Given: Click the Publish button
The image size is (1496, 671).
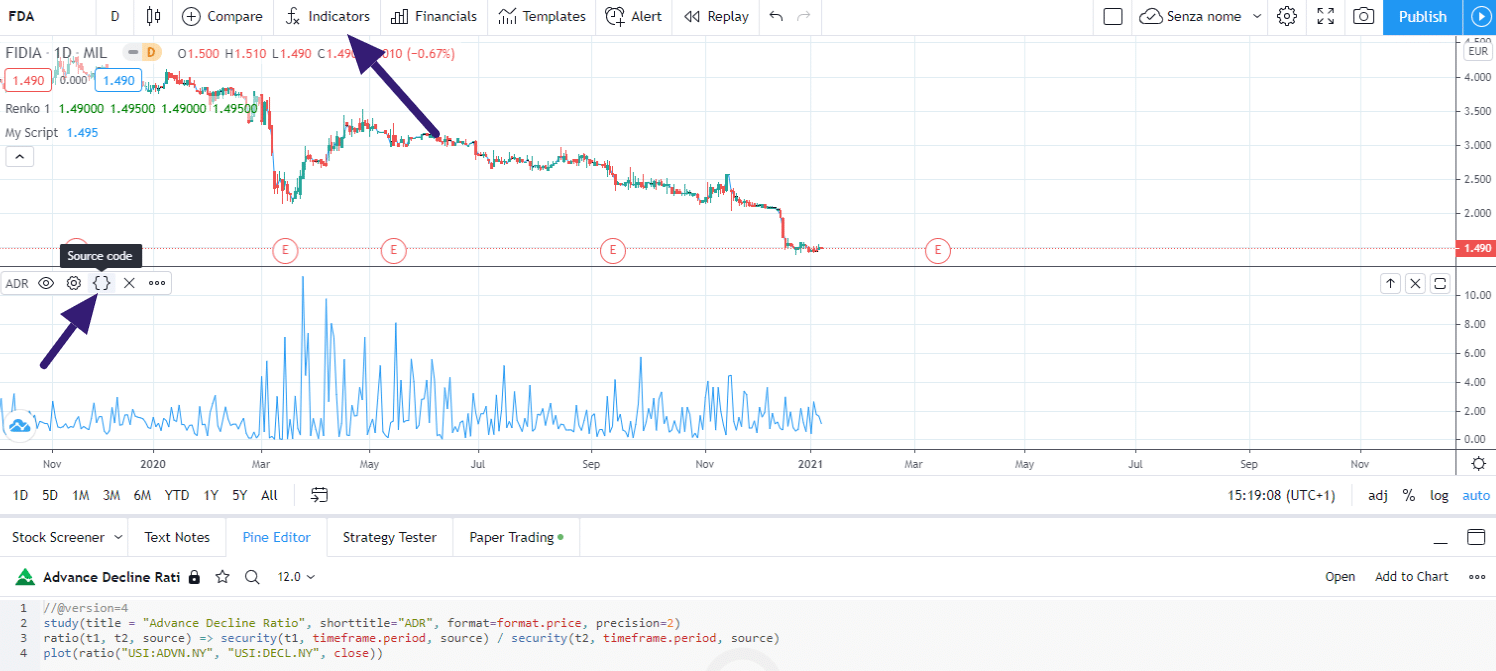Looking at the screenshot, I should click(1422, 16).
